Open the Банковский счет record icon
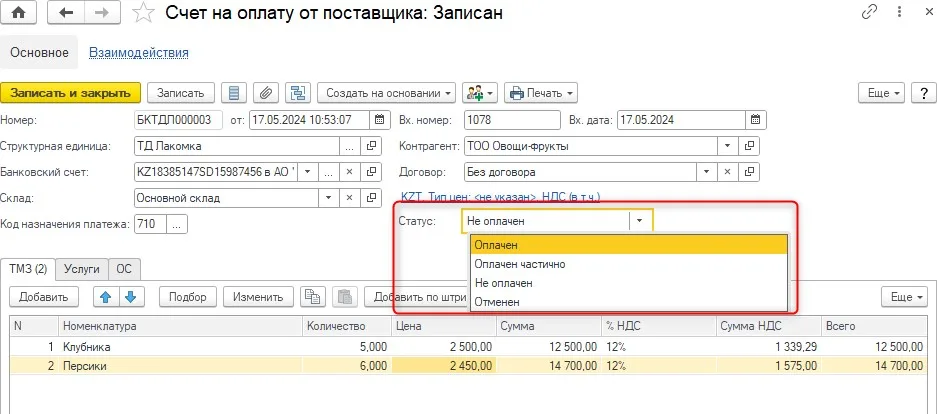The height and width of the screenshot is (414, 937). coord(371,172)
